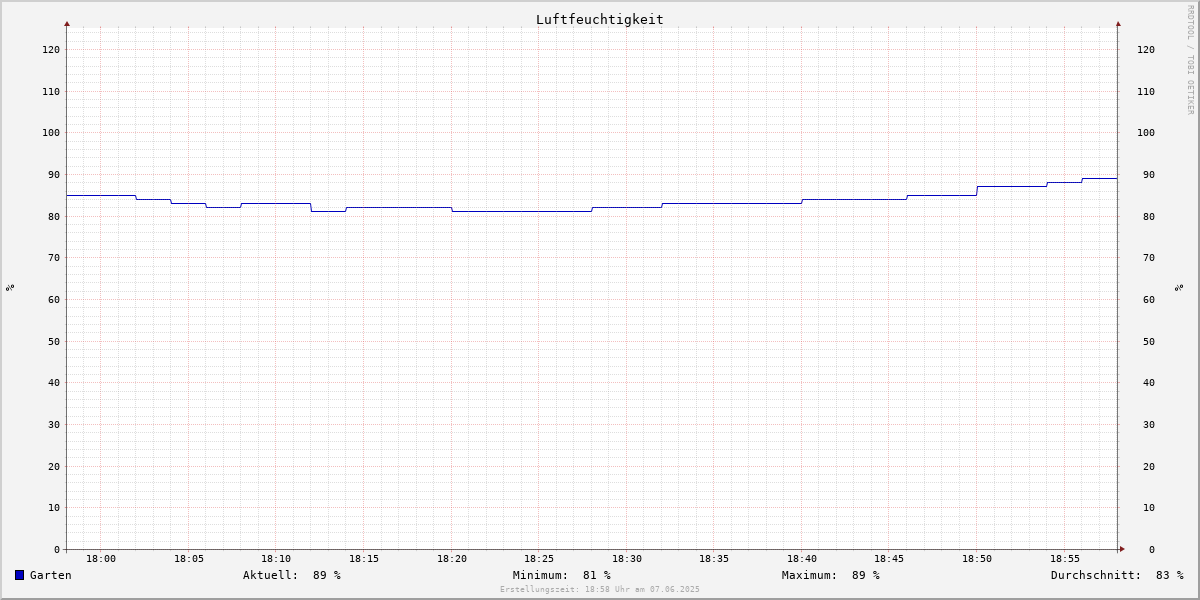Click the left axis 100 label
The width and height of the screenshot is (1200, 600).
tap(51, 132)
